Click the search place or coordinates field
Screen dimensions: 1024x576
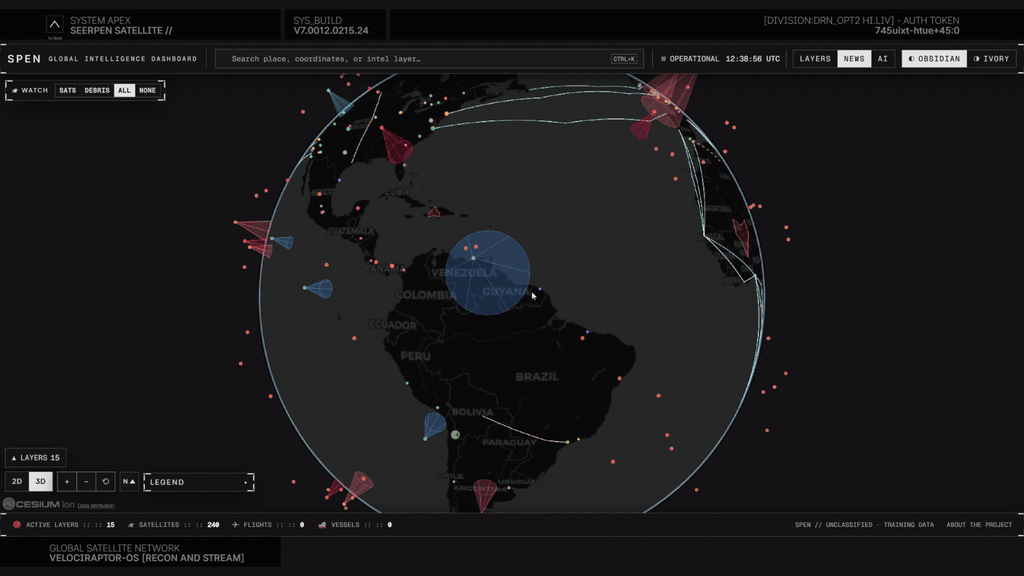pyautogui.click(x=429, y=59)
